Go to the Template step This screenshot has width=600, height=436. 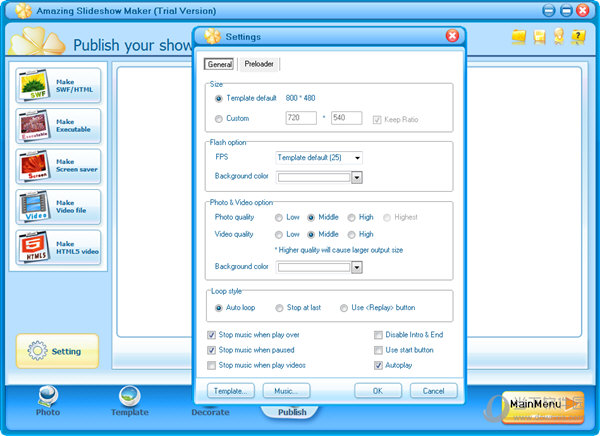pyautogui.click(x=130, y=401)
